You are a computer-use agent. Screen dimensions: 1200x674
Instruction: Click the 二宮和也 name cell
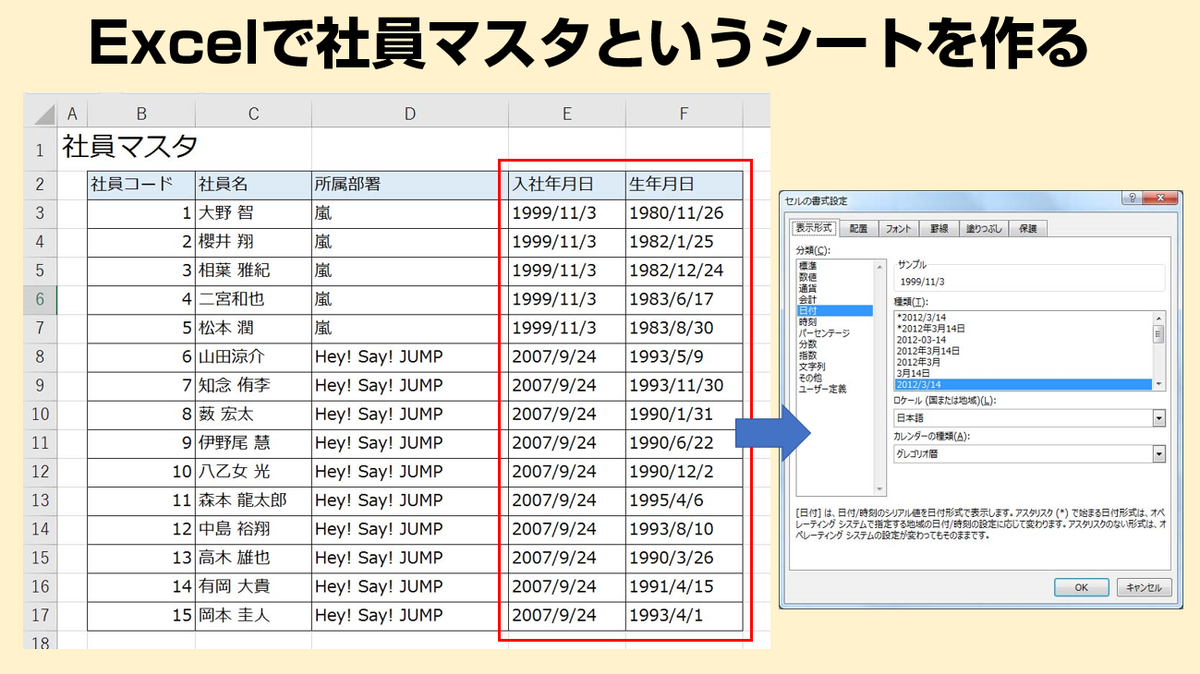pos(253,299)
